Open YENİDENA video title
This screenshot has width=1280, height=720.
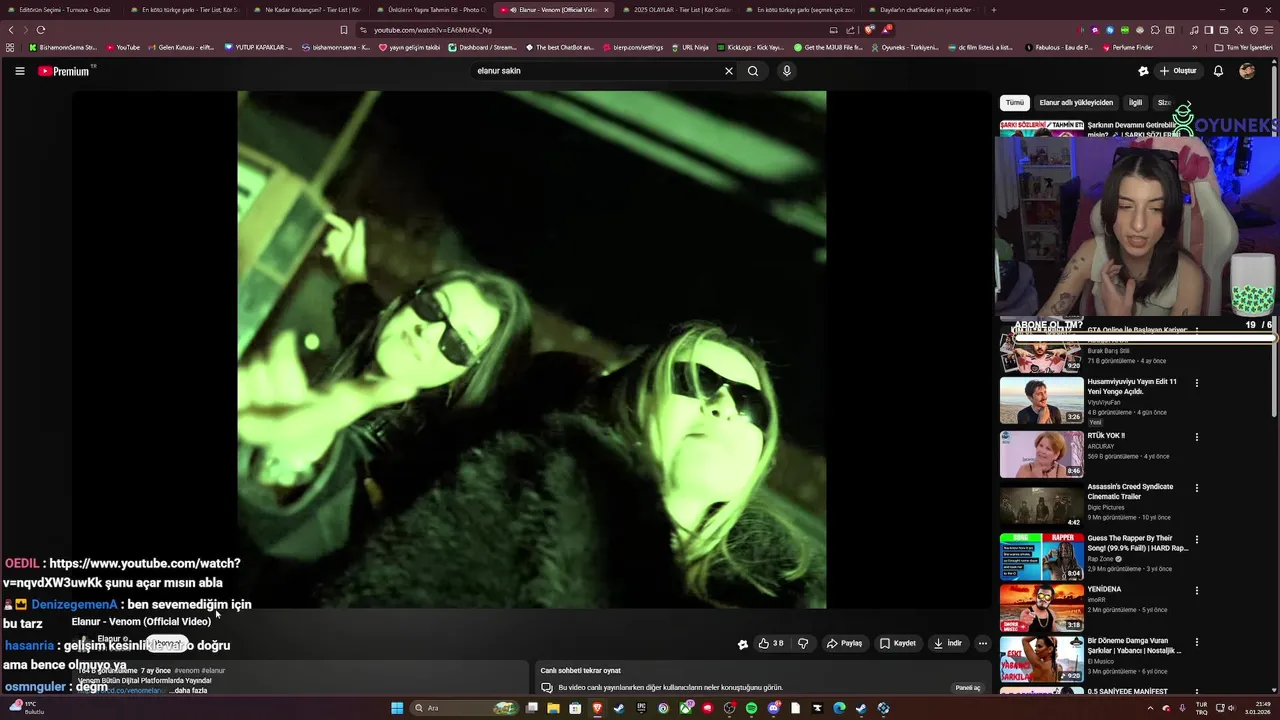coord(1104,589)
